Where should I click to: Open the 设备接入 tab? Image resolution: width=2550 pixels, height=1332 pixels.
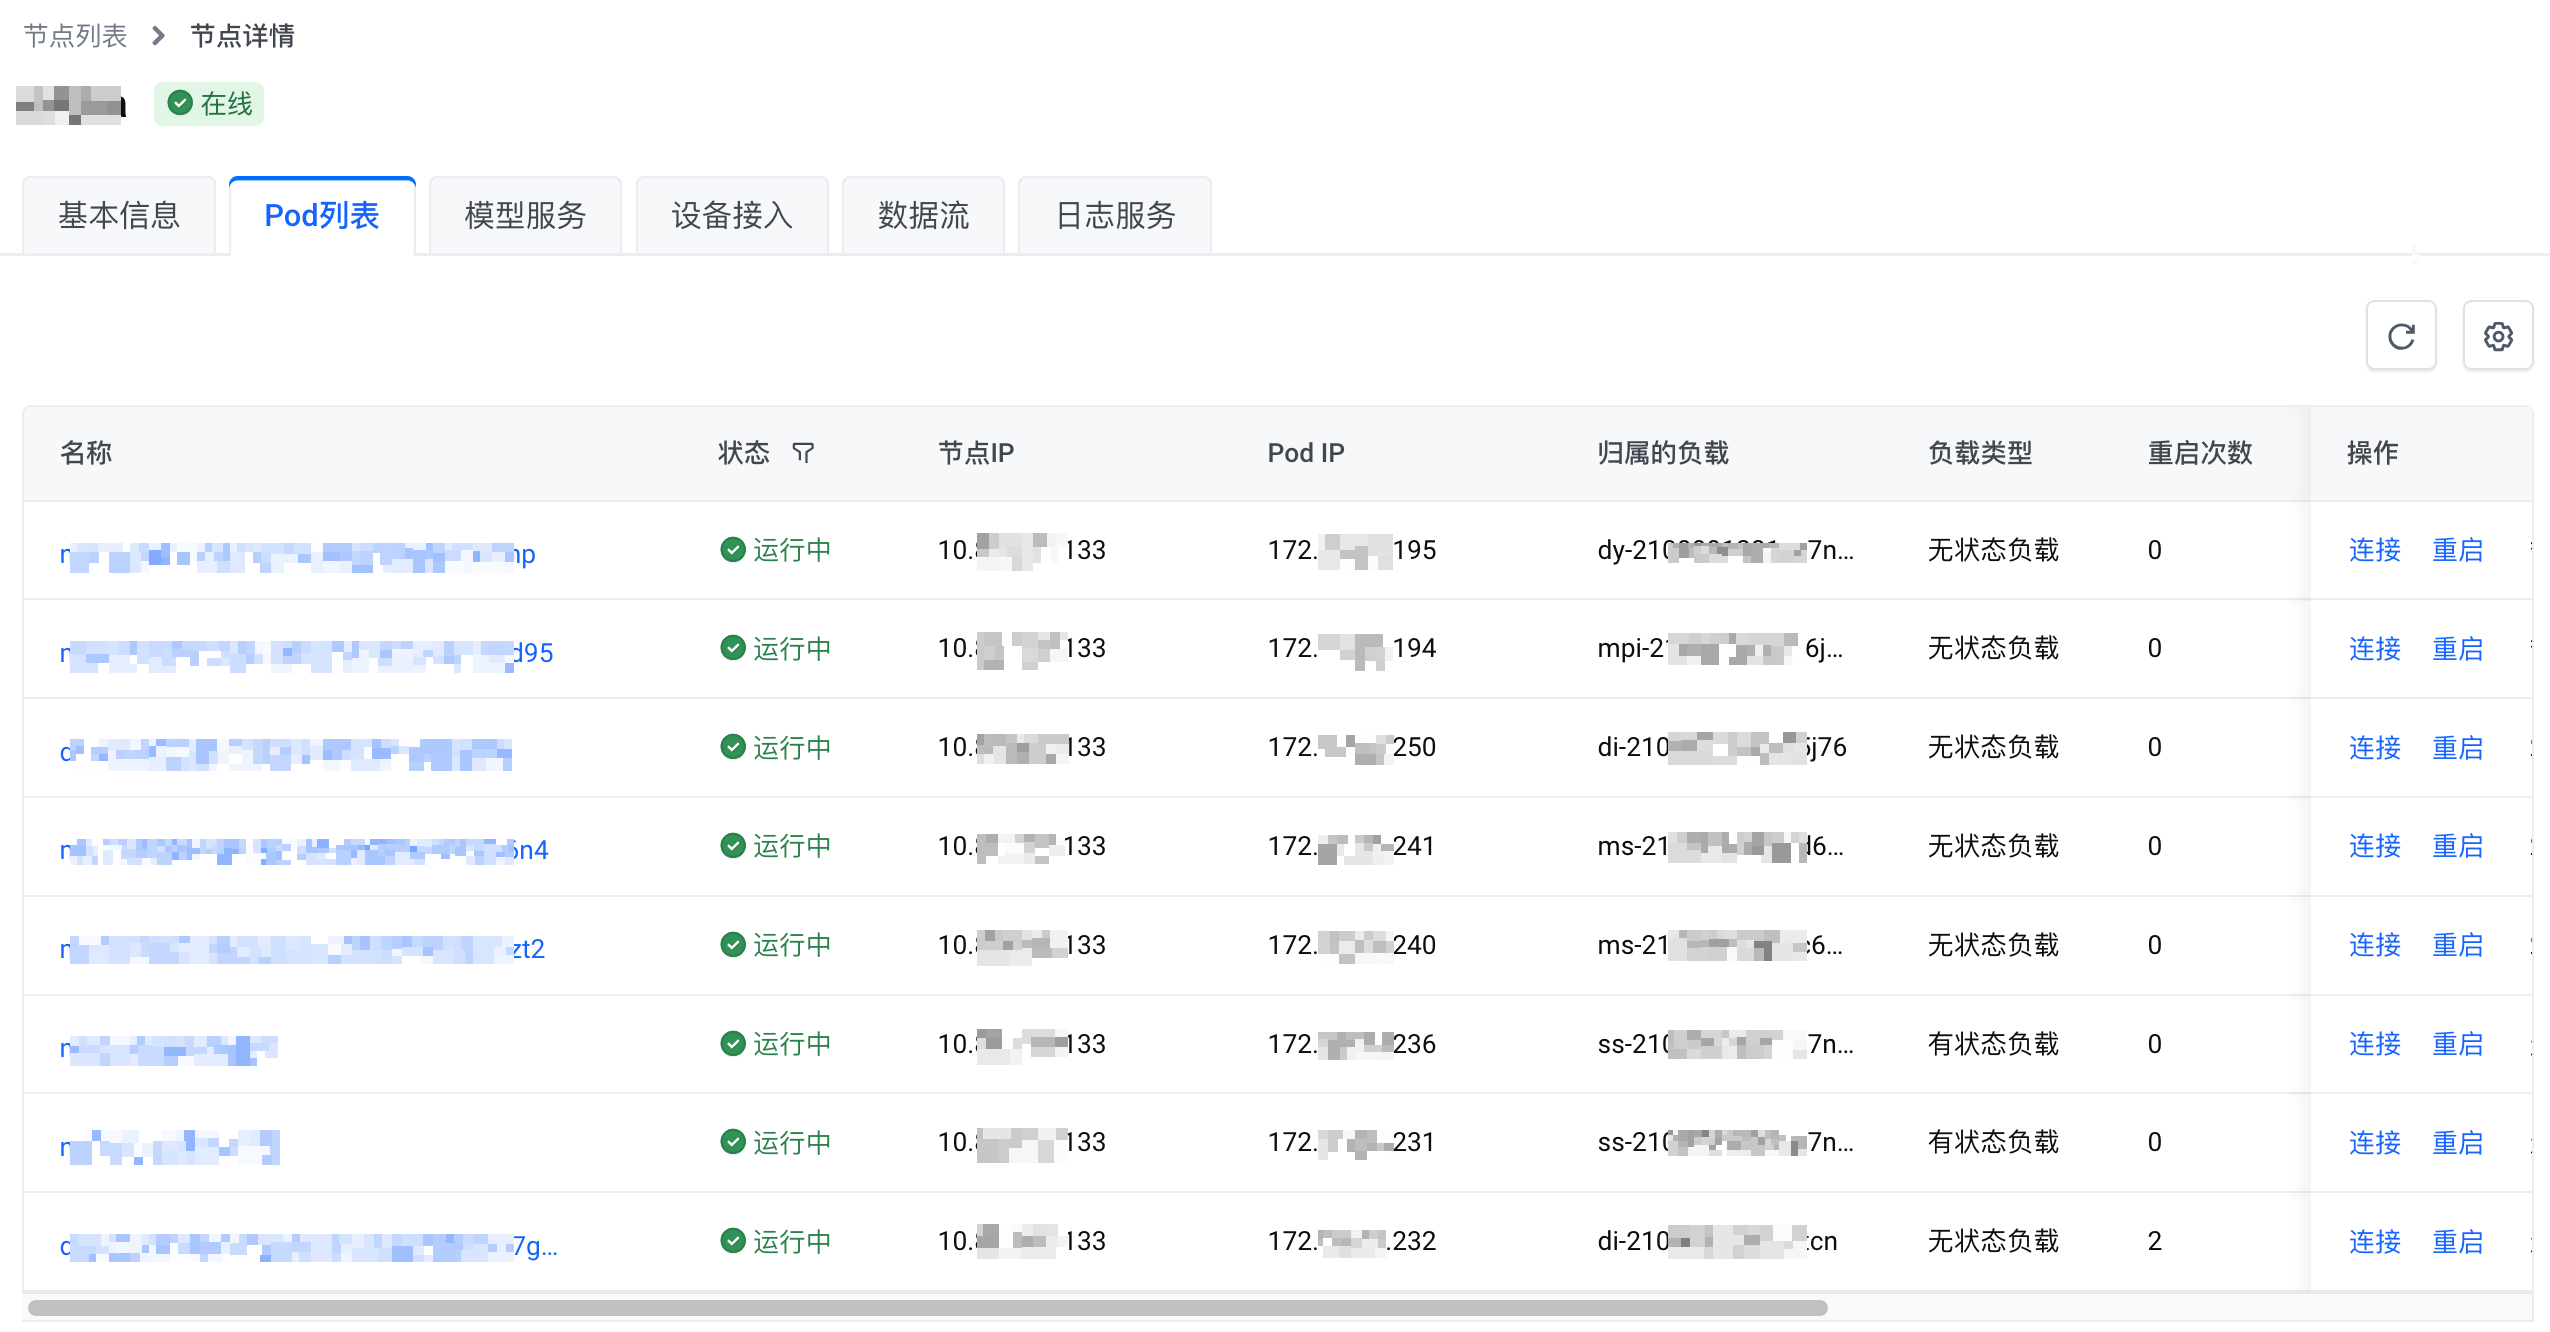tap(732, 215)
